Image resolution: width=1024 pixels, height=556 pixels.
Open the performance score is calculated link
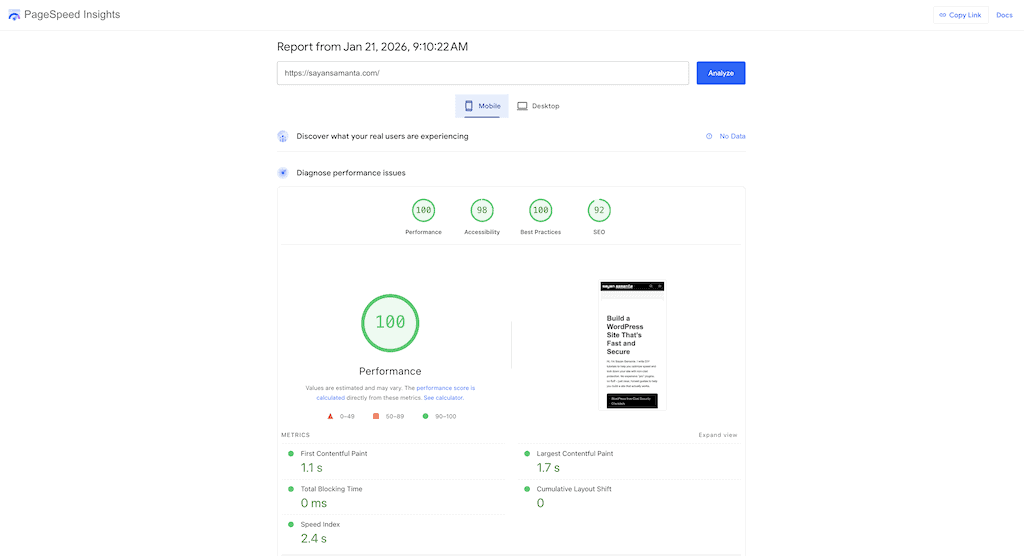tap(396, 393)
